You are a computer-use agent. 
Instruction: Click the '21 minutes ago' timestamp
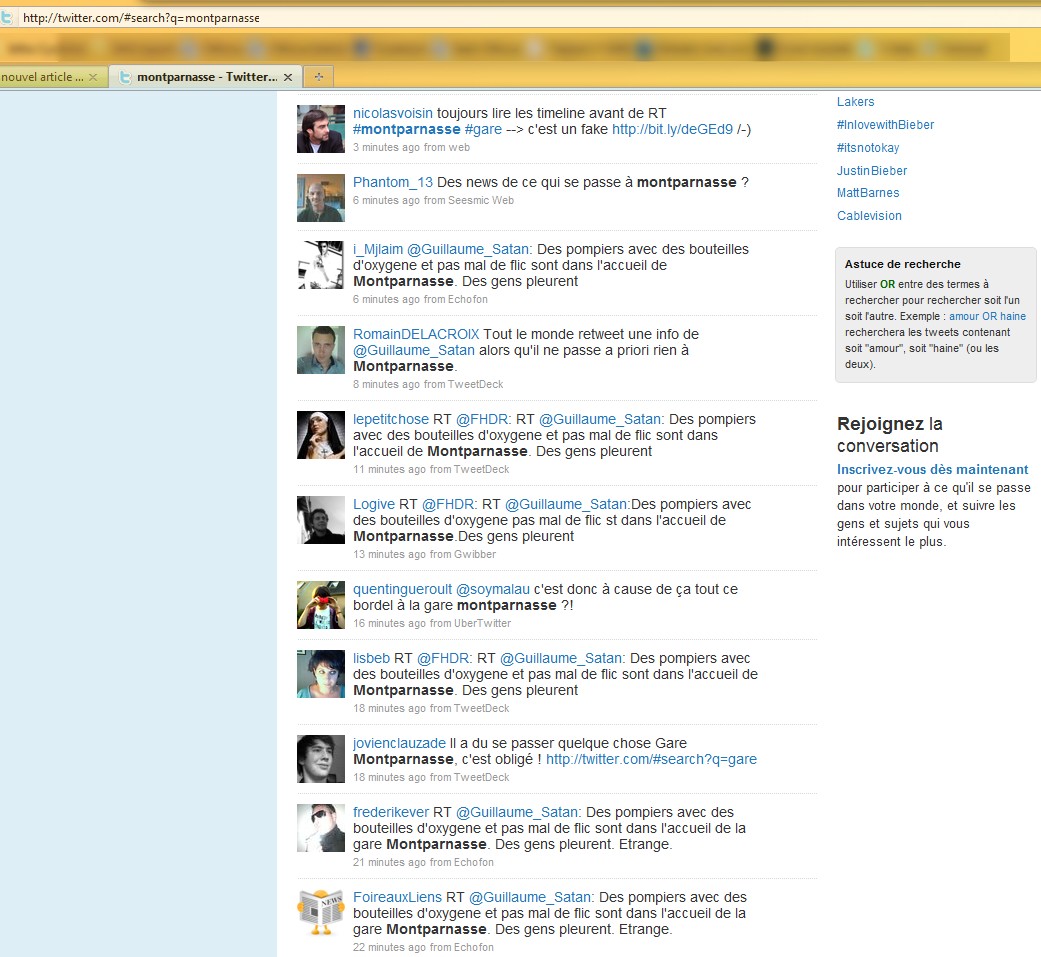389,863
